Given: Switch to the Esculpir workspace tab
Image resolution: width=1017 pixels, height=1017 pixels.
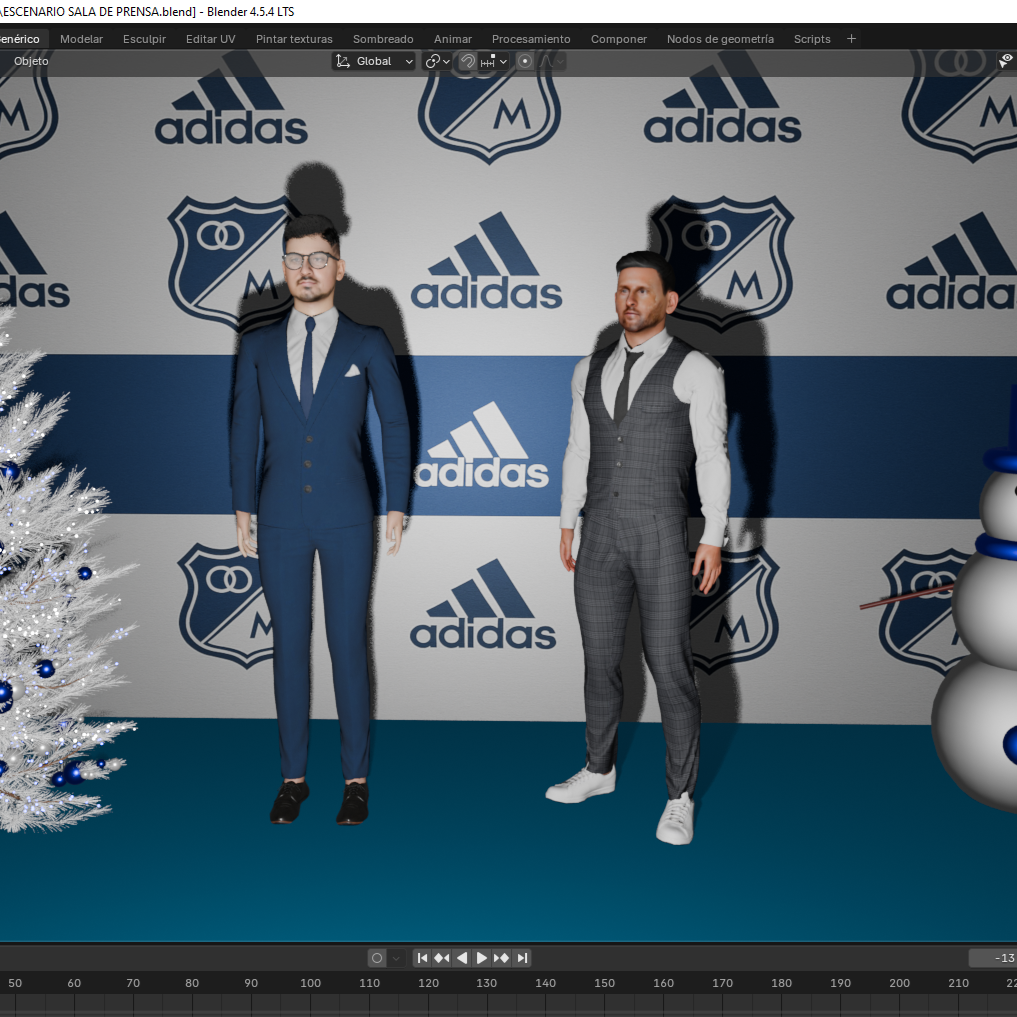Looking at the screenshot, I should (145, 39).
